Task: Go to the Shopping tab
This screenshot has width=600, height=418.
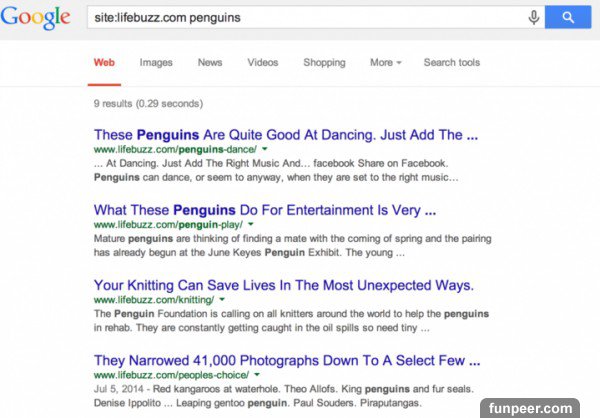Action: point(324,62)
